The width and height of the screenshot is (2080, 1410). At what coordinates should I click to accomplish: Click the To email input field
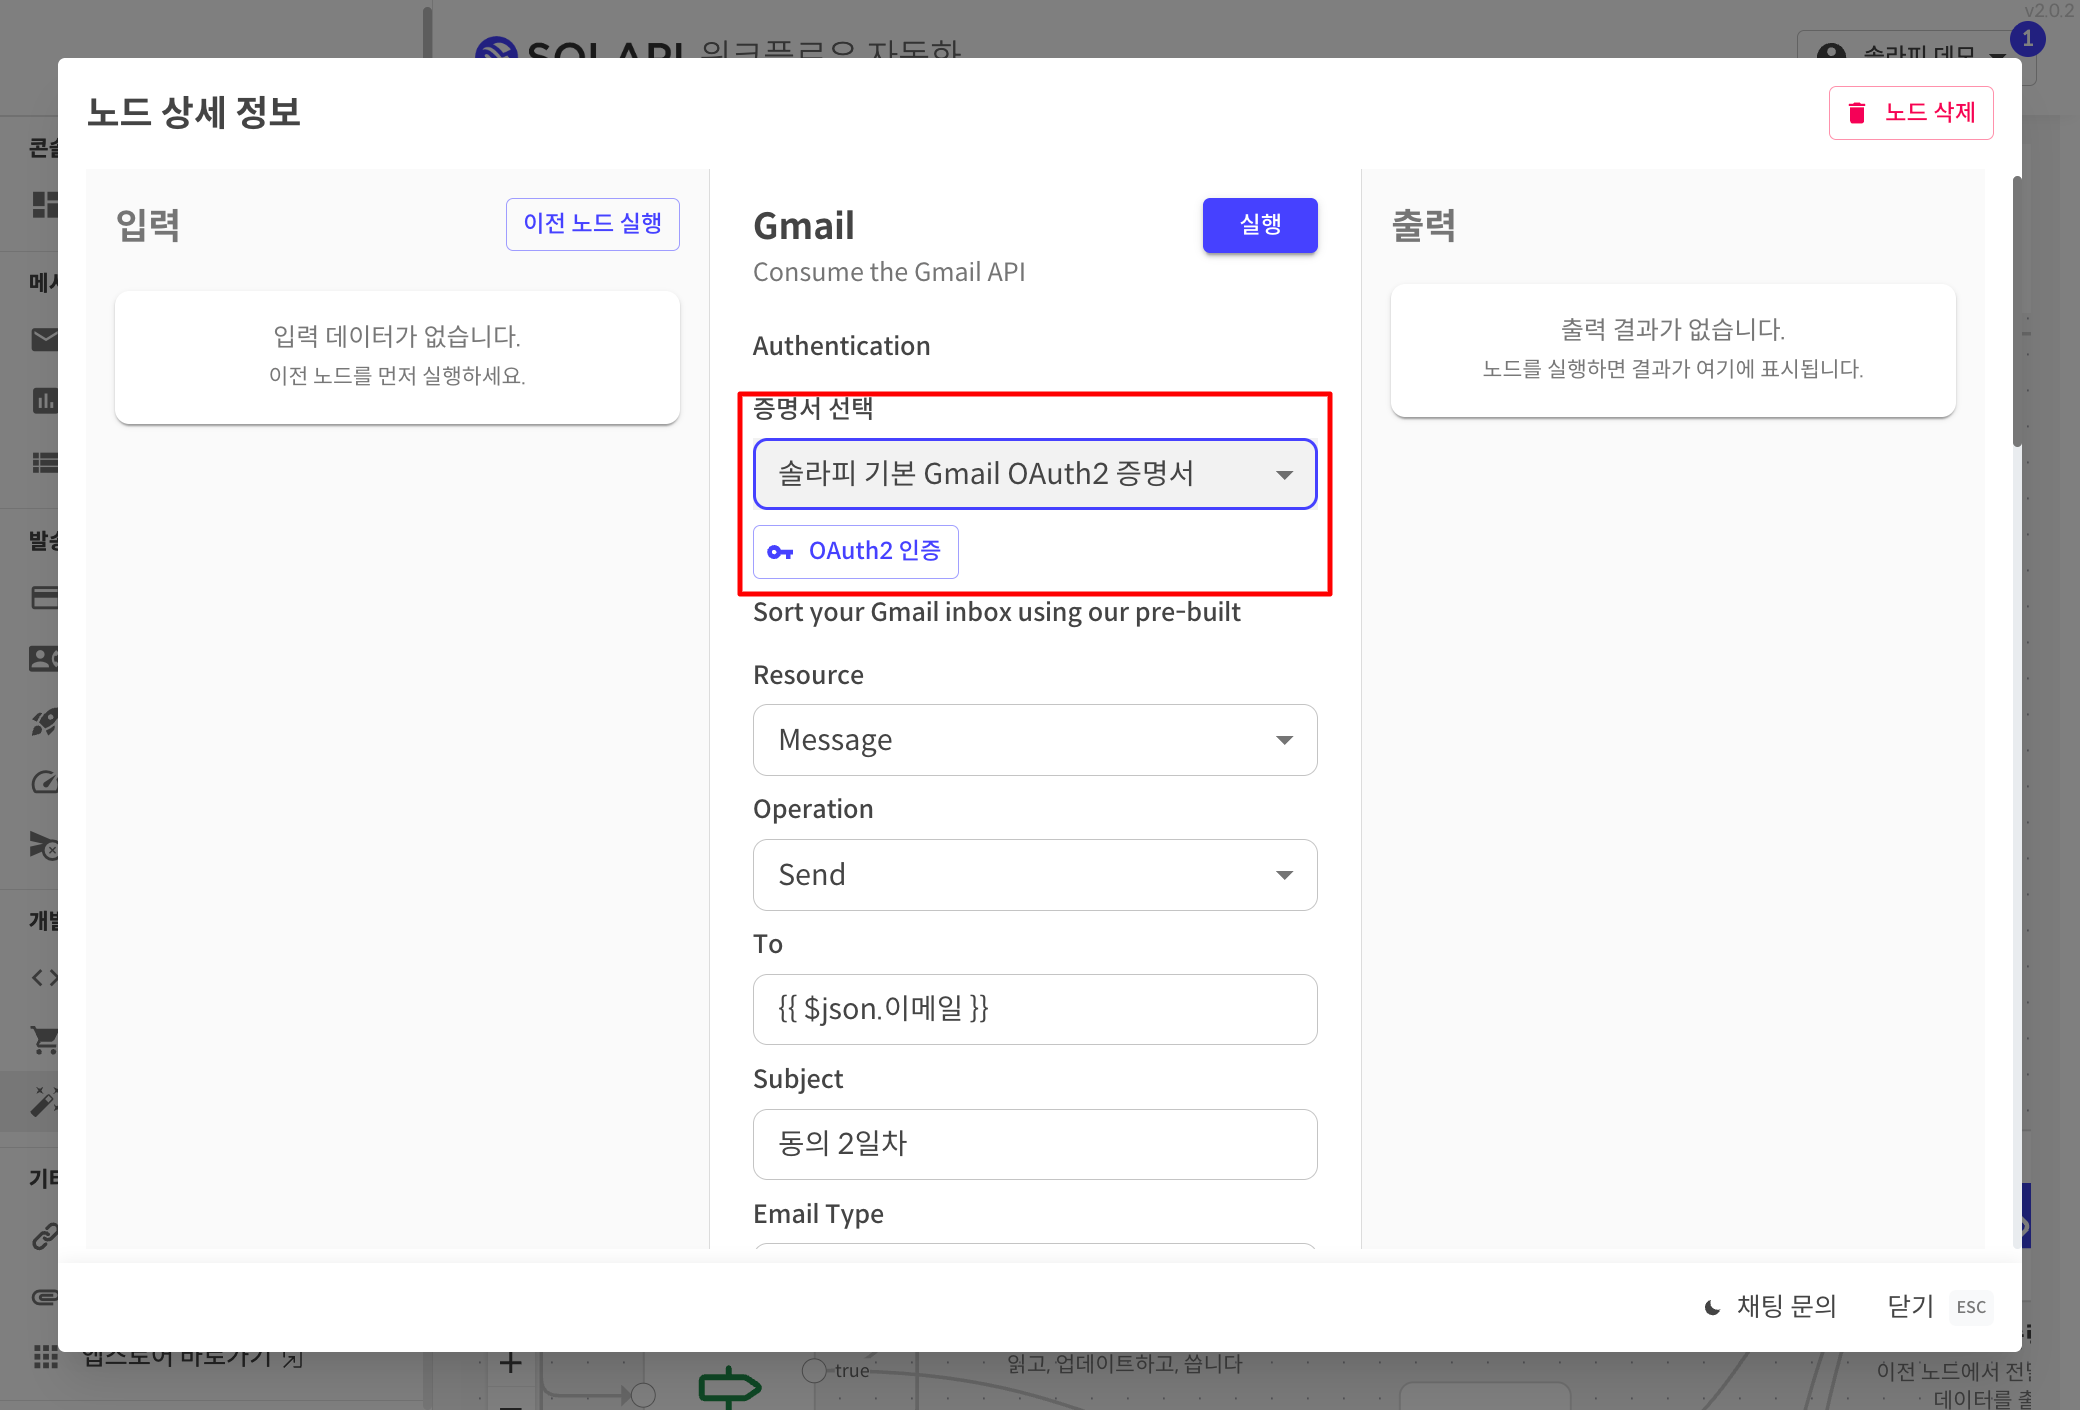[1034, 1009]
